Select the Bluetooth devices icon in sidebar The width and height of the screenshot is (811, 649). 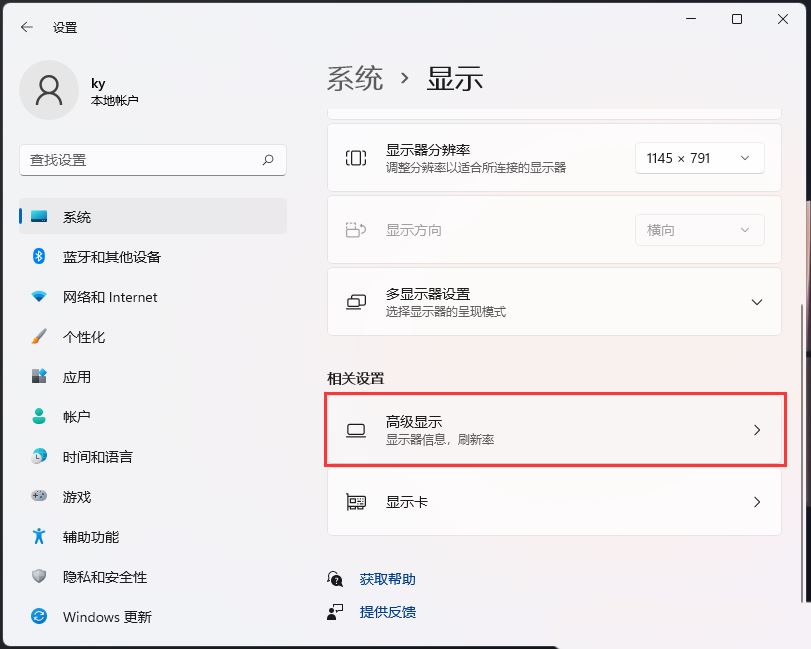tap(38, 257)
